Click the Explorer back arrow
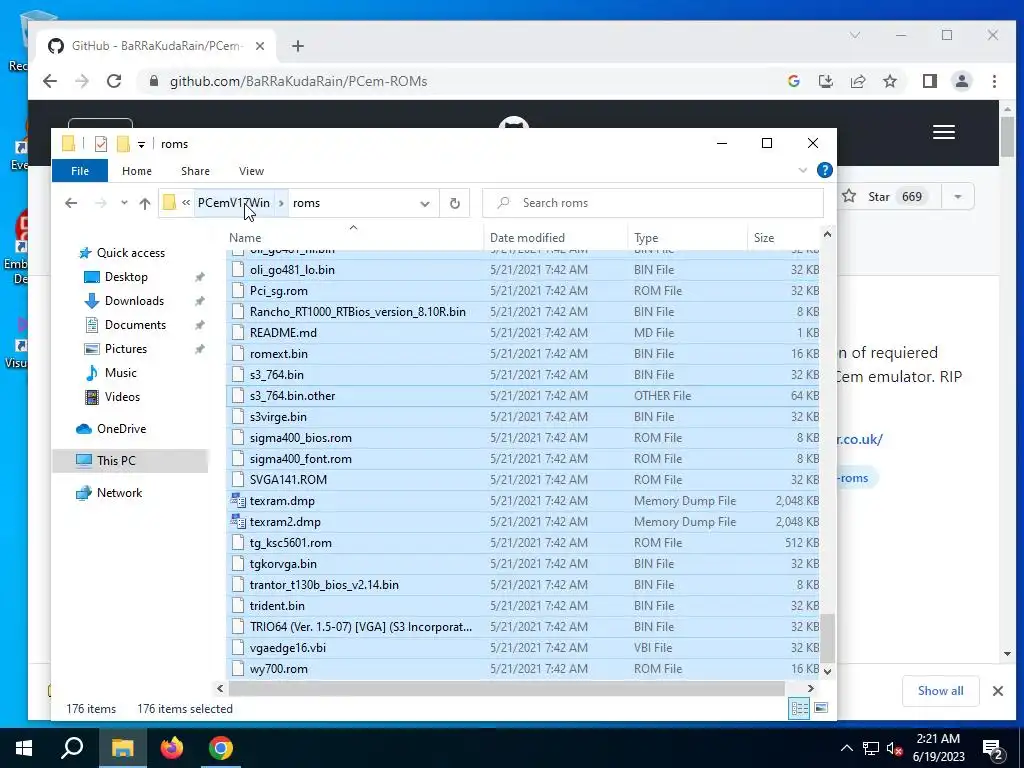Image resolution: width=1024 pixels, height=768 pixels. [71, 203]
